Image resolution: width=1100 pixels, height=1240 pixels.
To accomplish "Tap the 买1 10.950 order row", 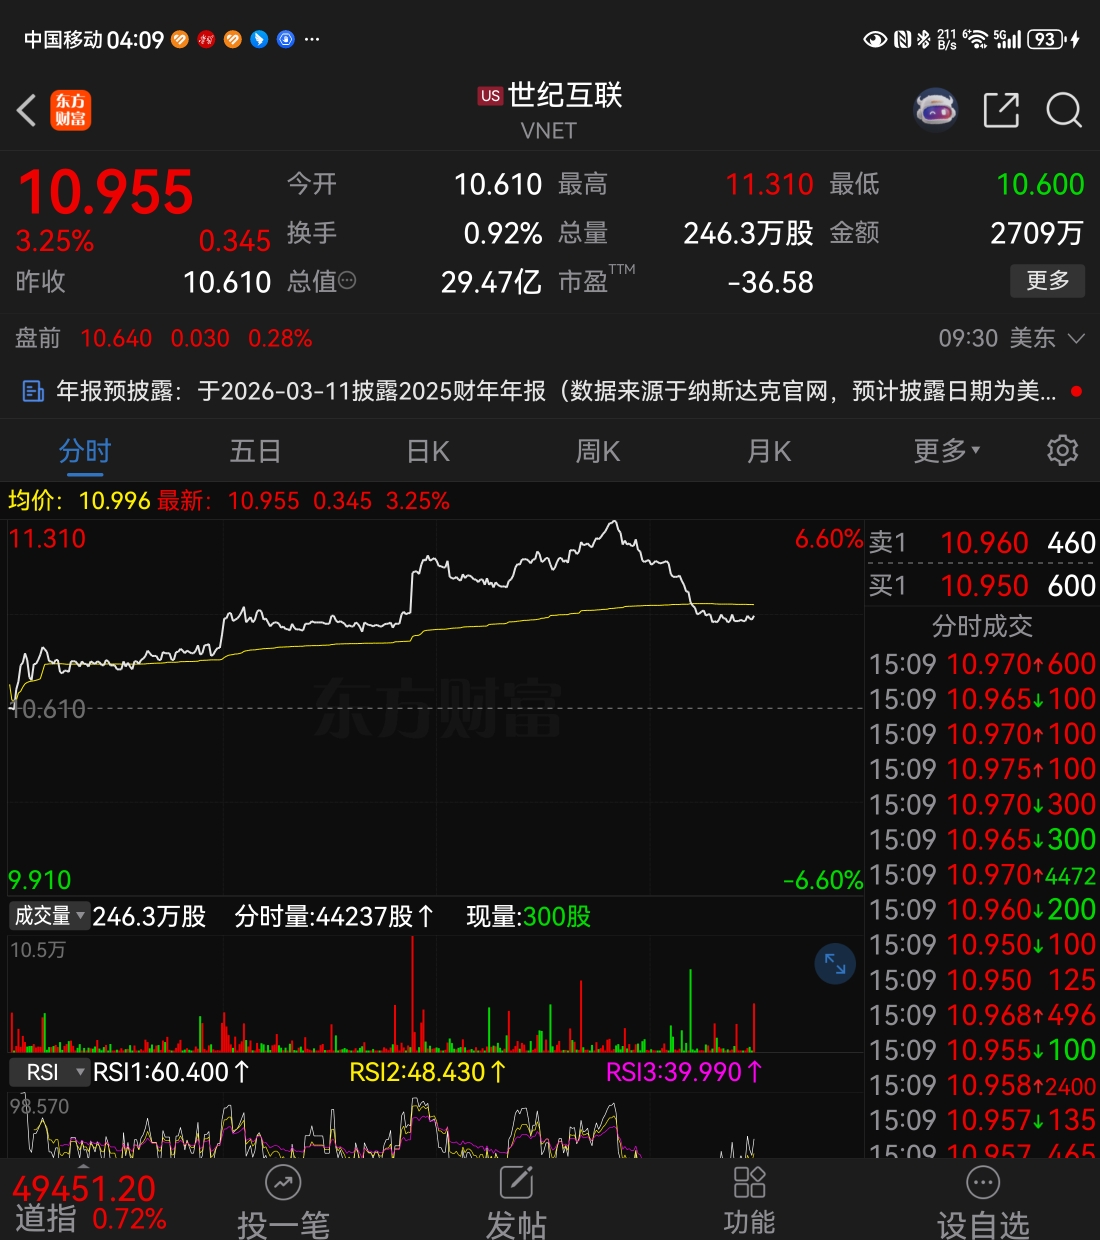I will [x=982, y=585].
